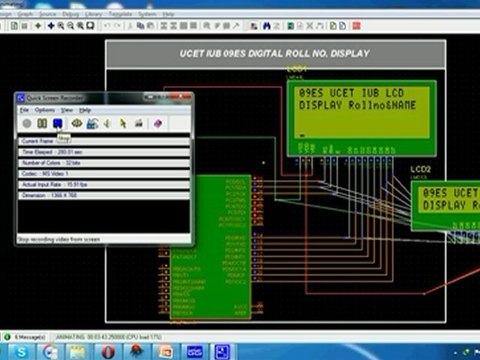This screenshot has height=360, width=480.
Task: Click the Quick Screen Recorder taskbar icon
Action: tap(223, 352)
